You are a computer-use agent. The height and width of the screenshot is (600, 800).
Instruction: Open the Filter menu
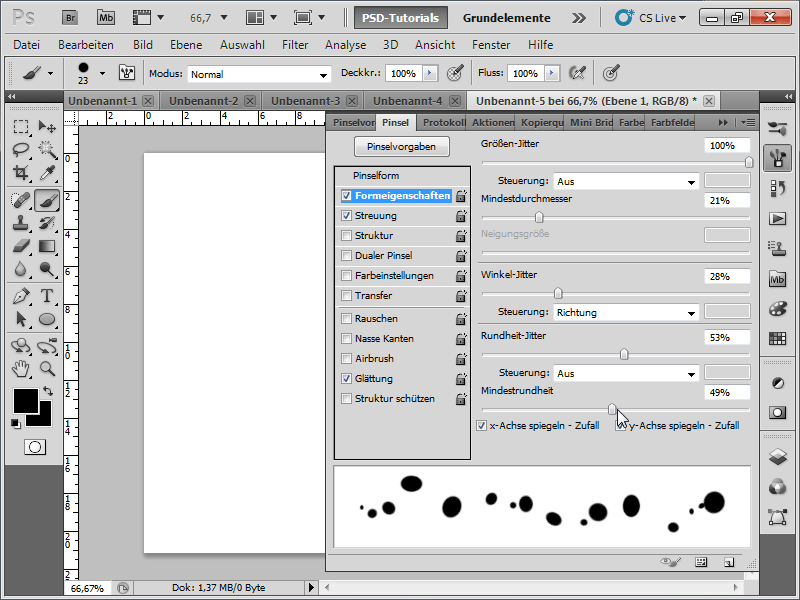point(295,45)
